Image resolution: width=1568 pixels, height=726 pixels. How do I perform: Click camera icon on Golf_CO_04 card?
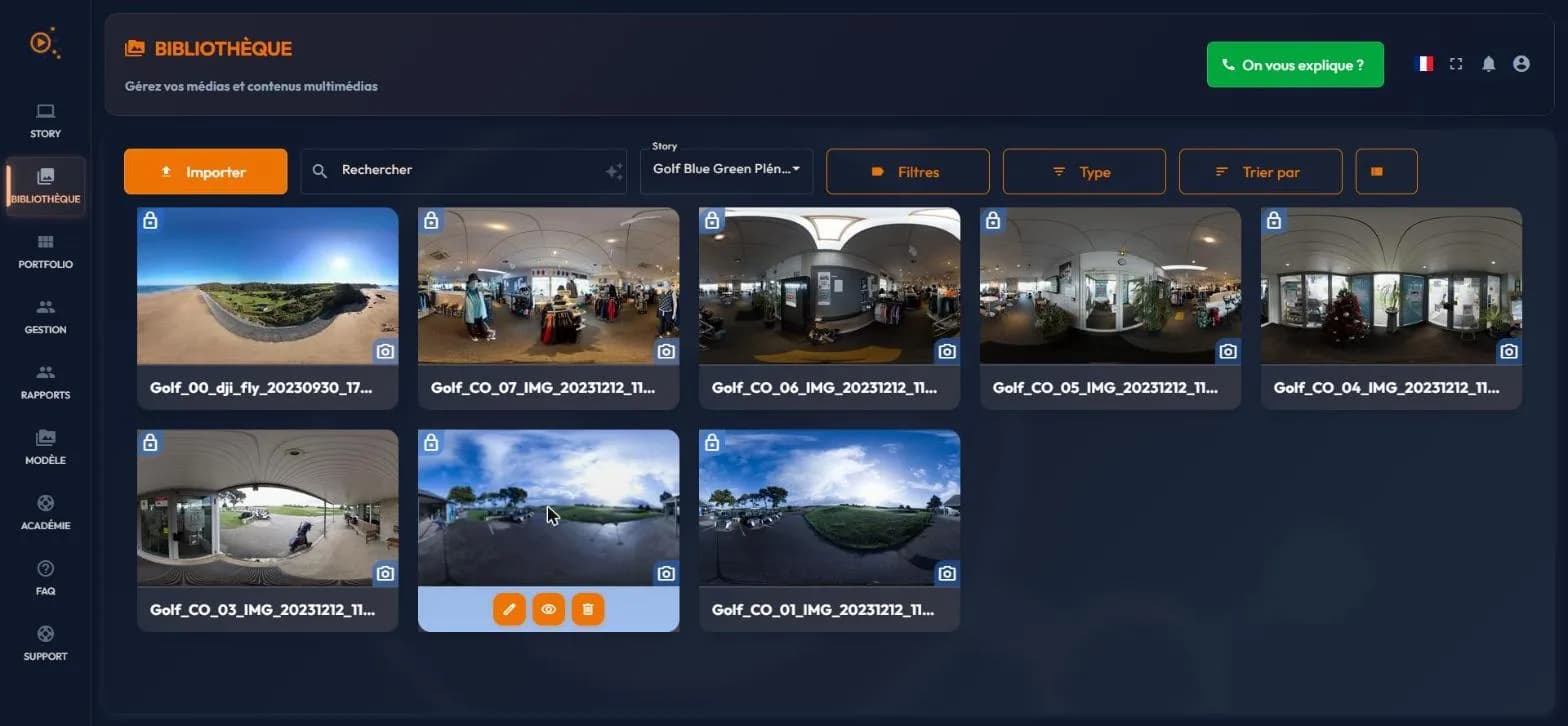pos(1509,351)
